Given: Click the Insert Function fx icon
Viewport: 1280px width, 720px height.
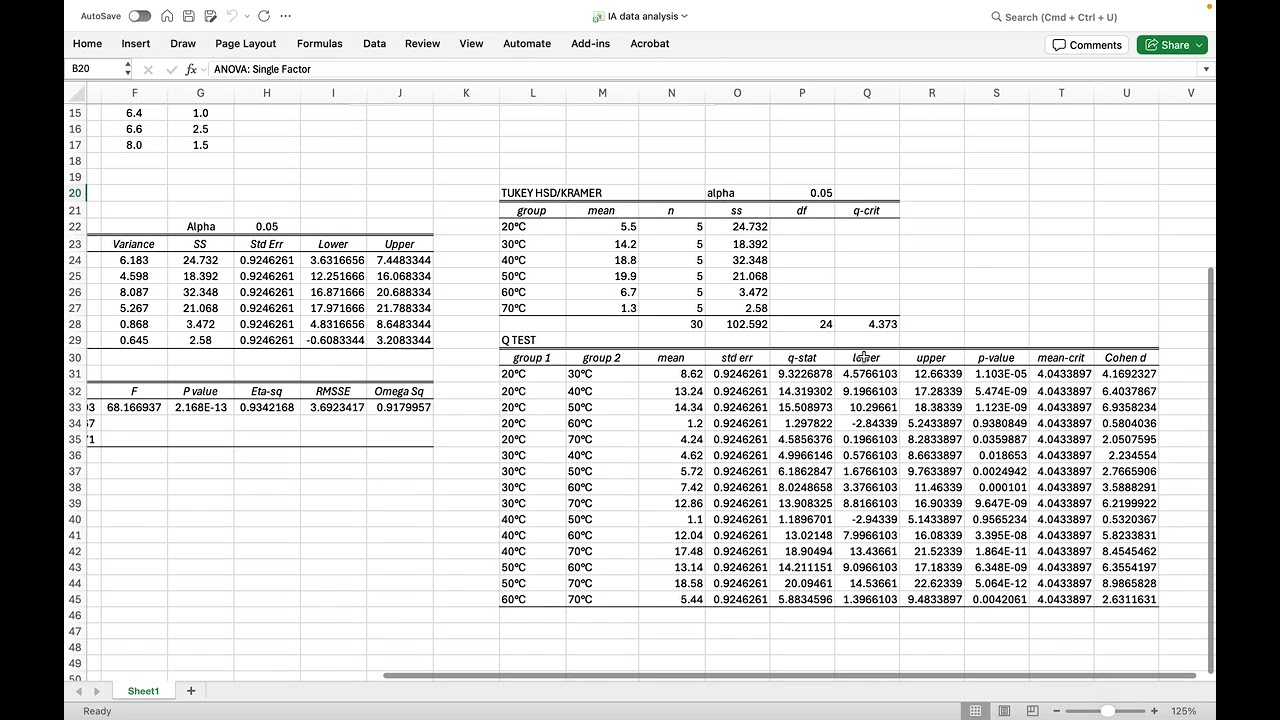Looking at the screenshot, I should coord(191,70).
